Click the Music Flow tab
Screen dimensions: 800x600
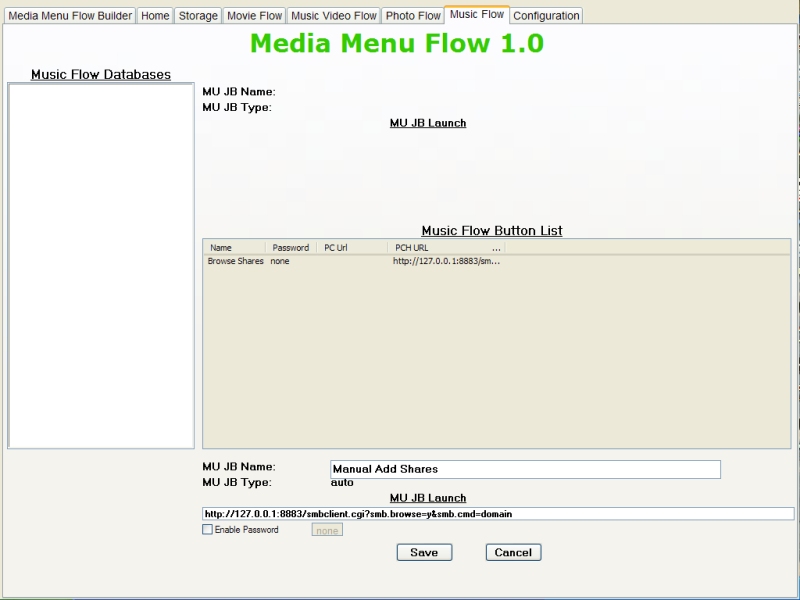click(477, 15)
